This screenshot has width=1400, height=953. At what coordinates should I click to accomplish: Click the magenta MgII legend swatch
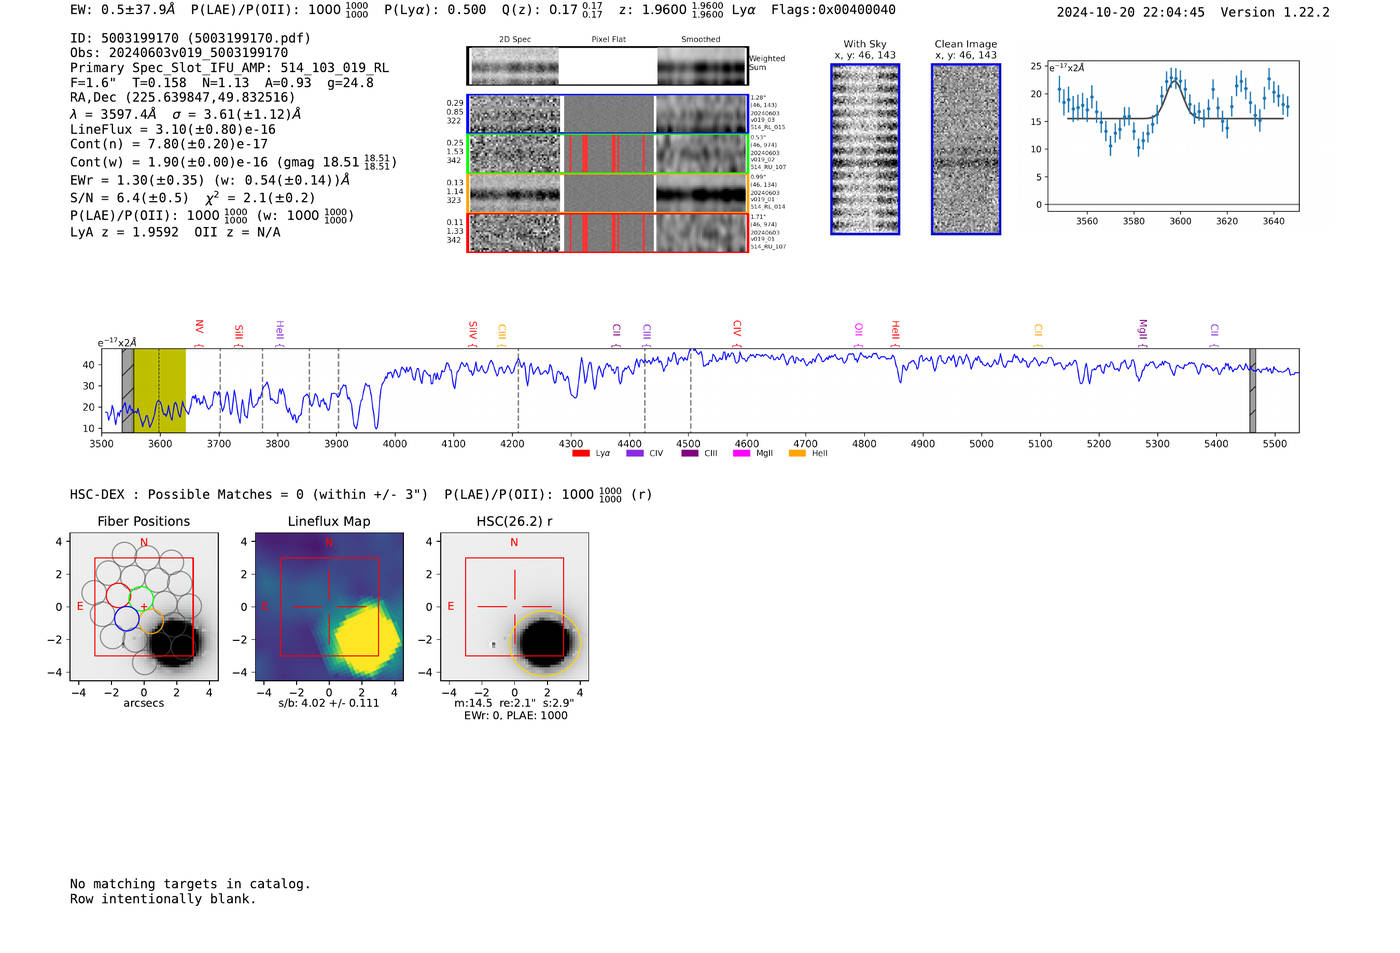741,454
